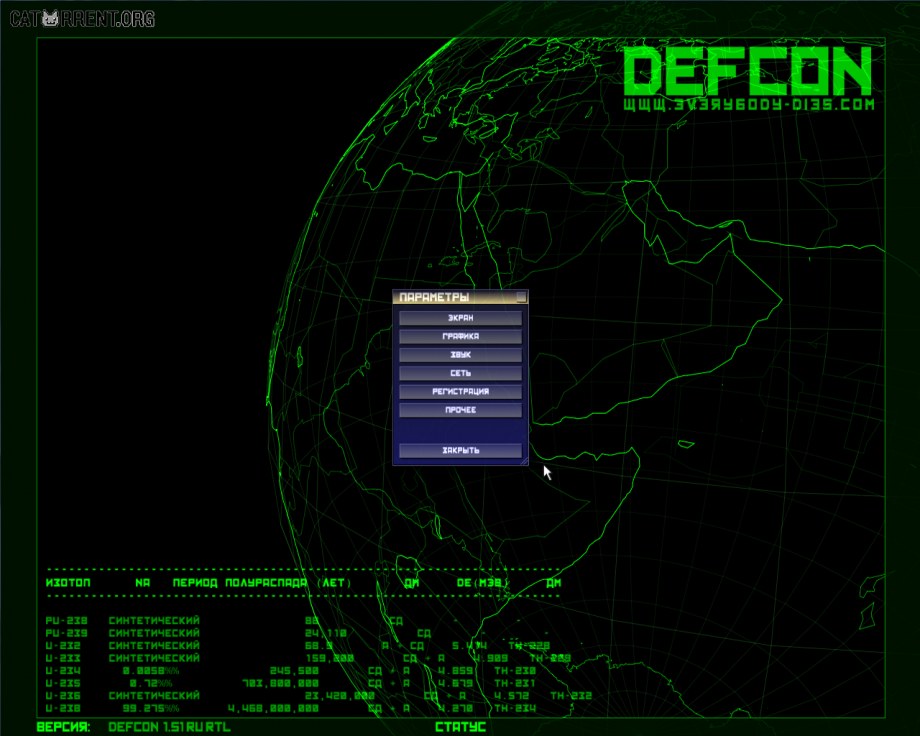
Task: Click the Изотоп column header
Action: pyautogui.click(x=68, y=583)
